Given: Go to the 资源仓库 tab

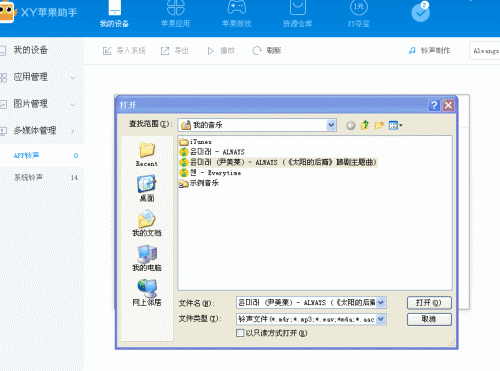Looking at the screenshot, I should (298, 14).
